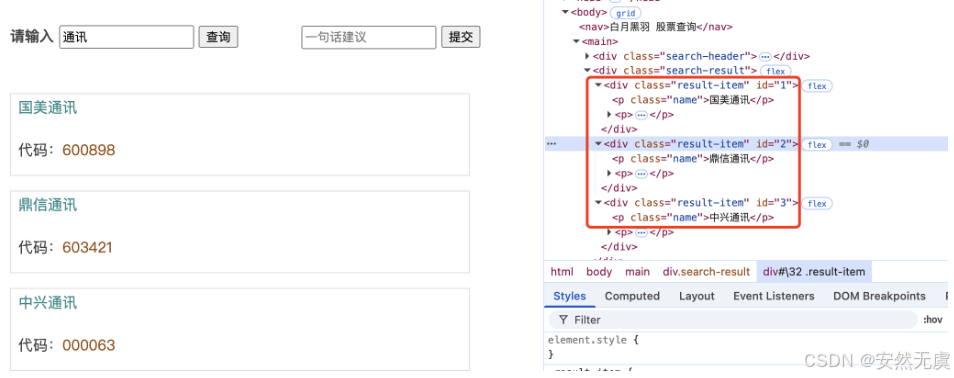This screenshot has width=954, height=378.
Task: Click the 提交 submit button
Action: pos(461,37)
